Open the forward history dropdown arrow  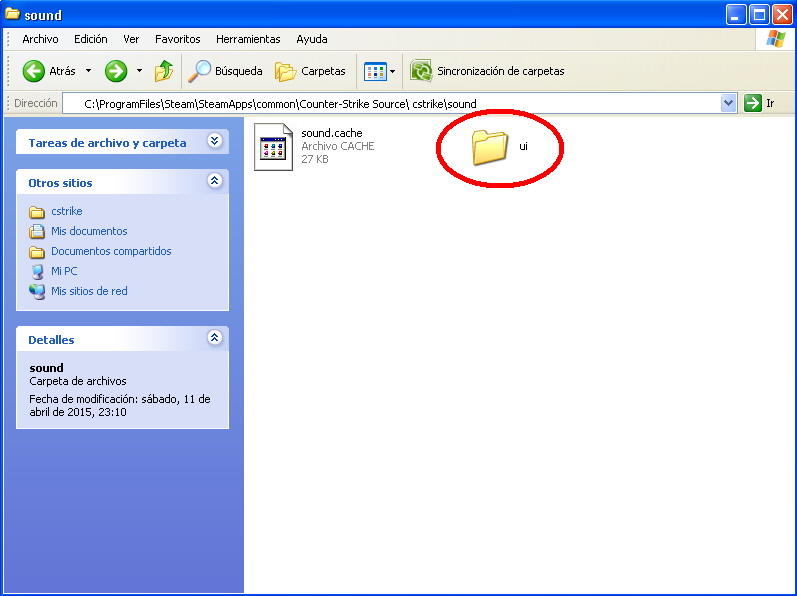point(139,71)
